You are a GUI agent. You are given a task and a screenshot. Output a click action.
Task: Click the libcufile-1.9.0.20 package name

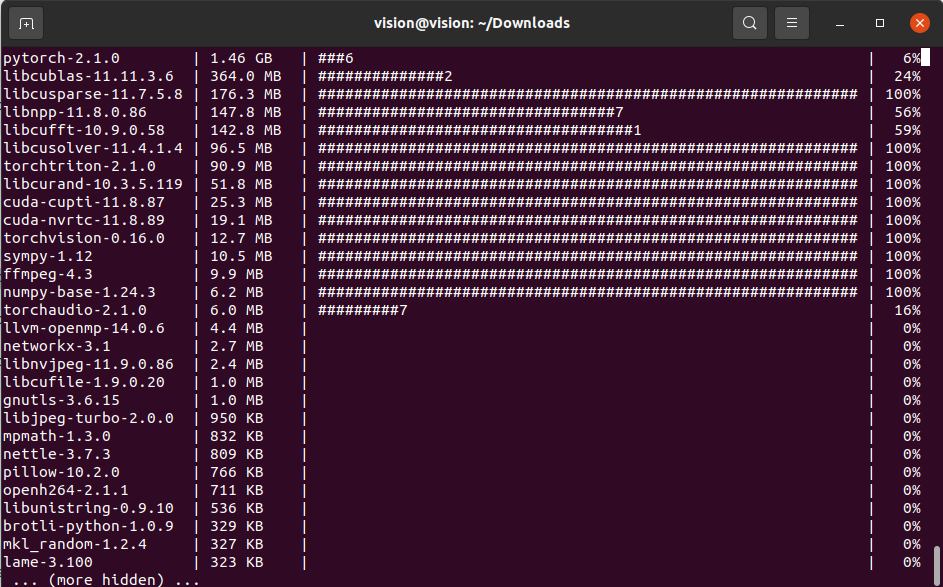pos(84,383)
